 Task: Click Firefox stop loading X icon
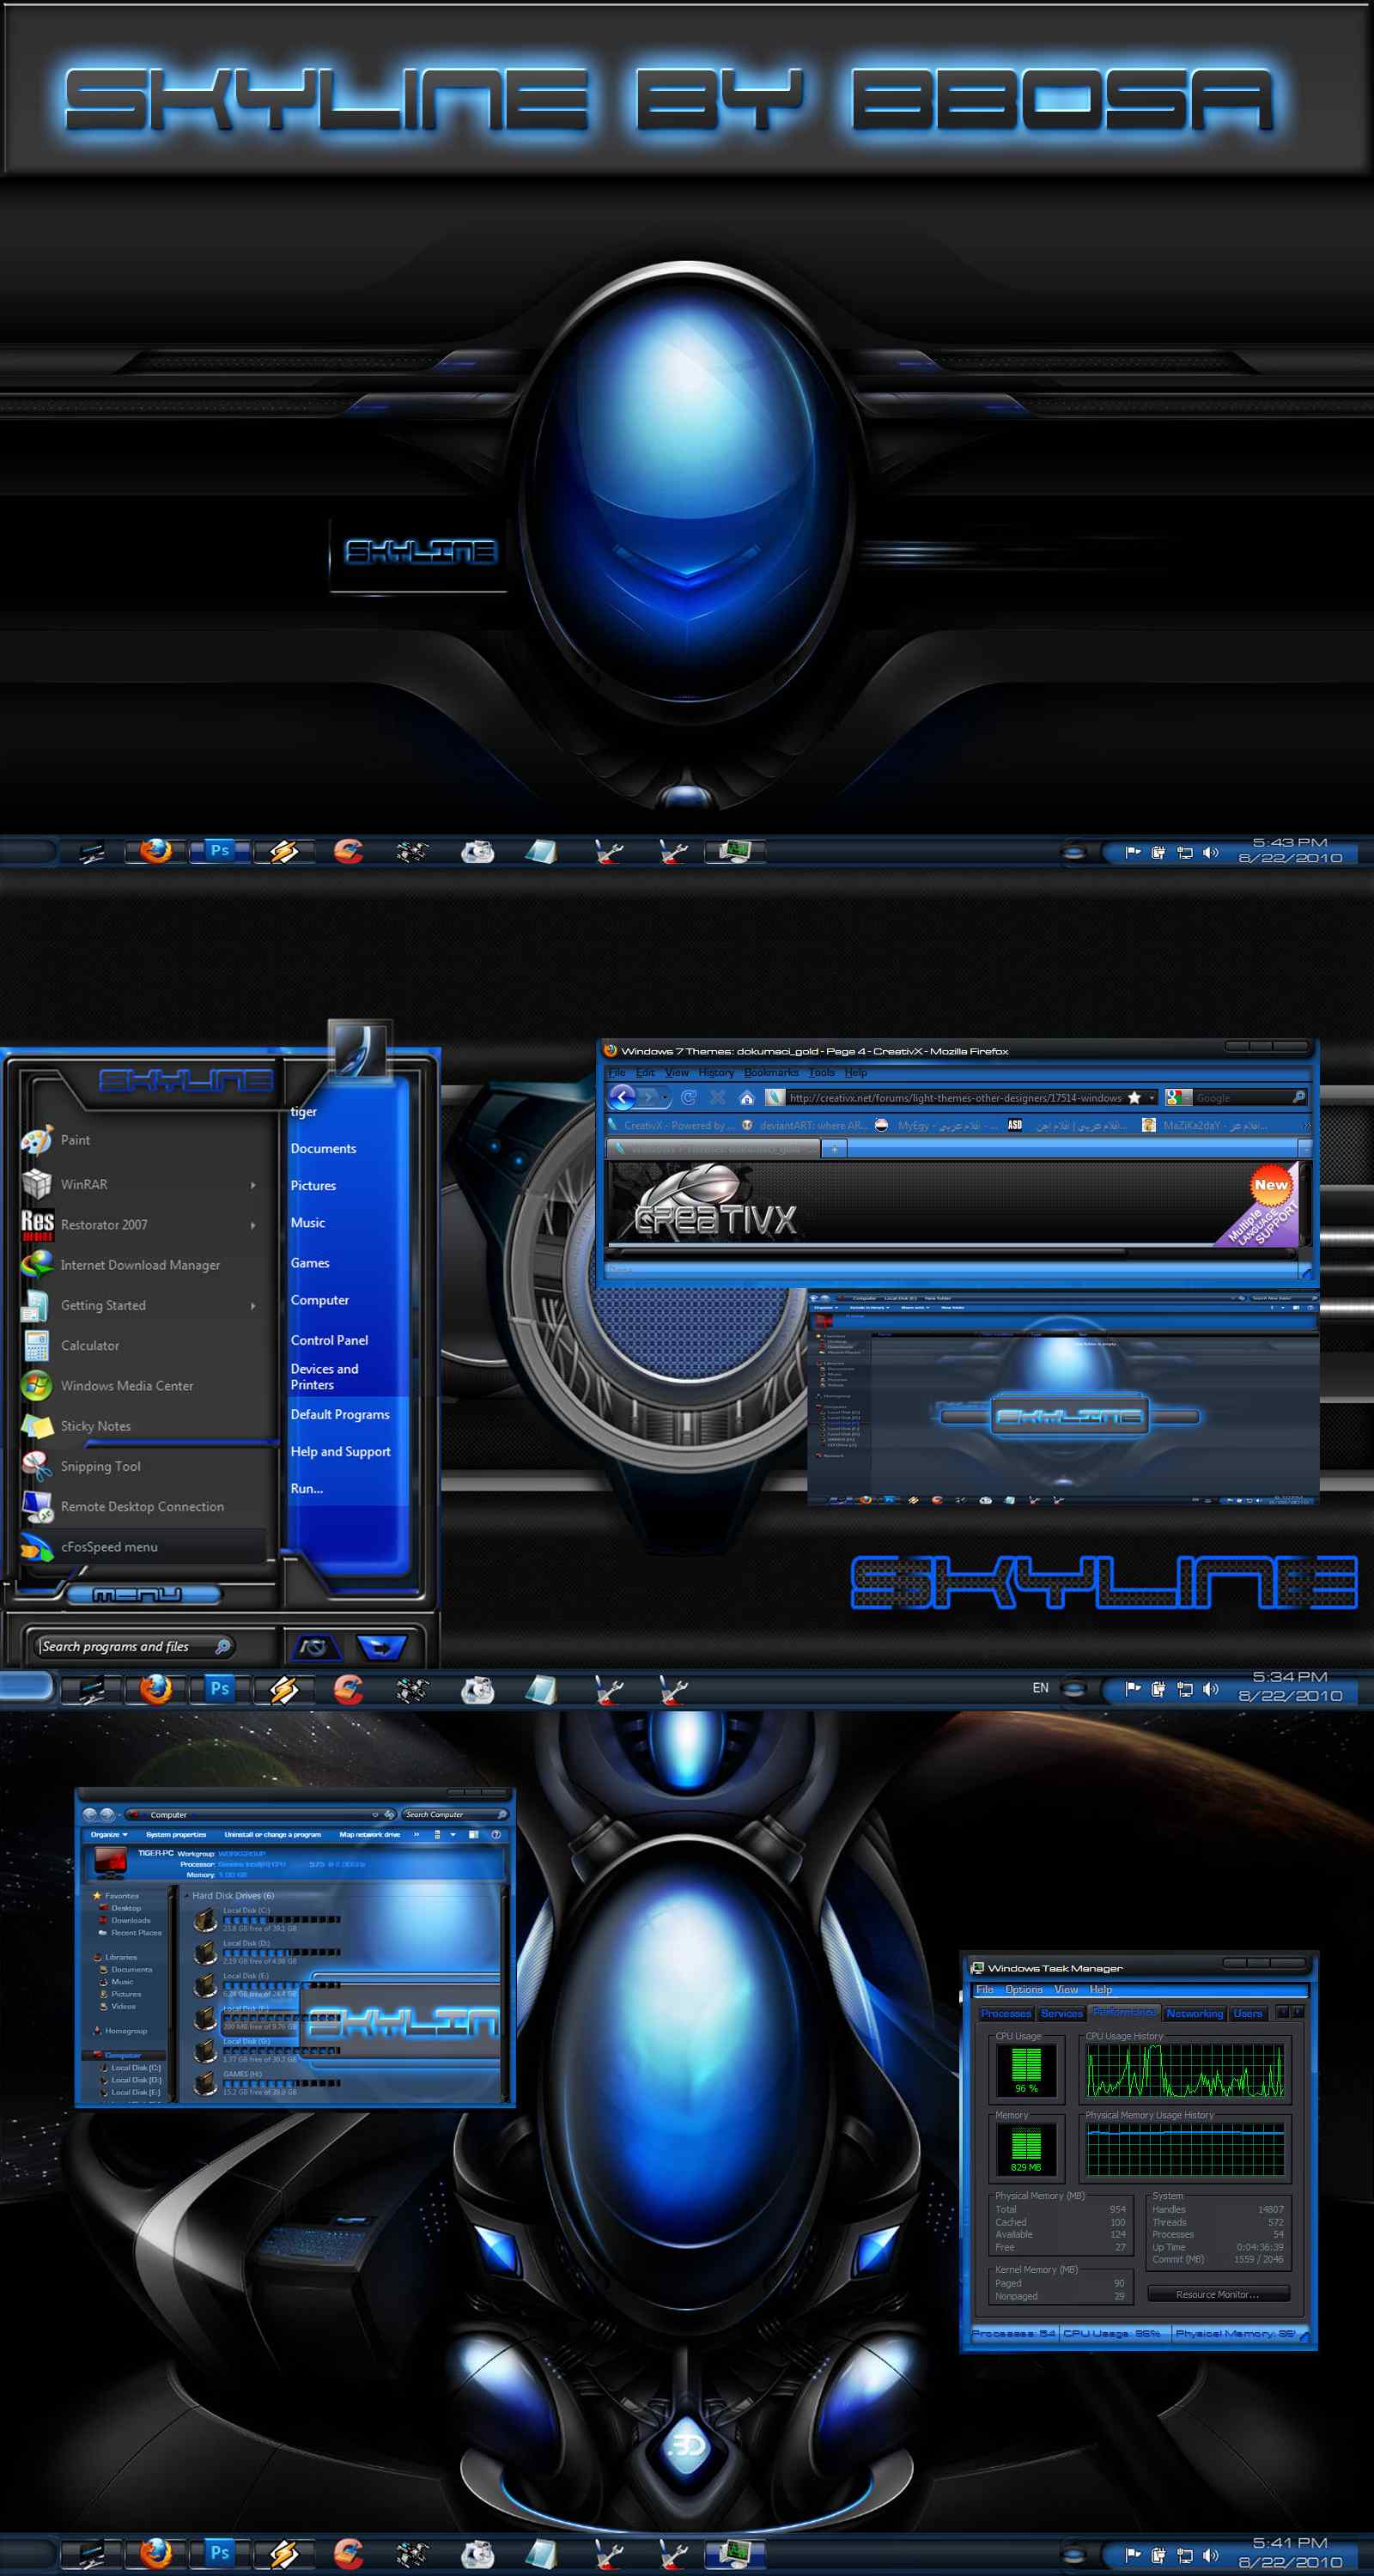[x=717, y=1097]
